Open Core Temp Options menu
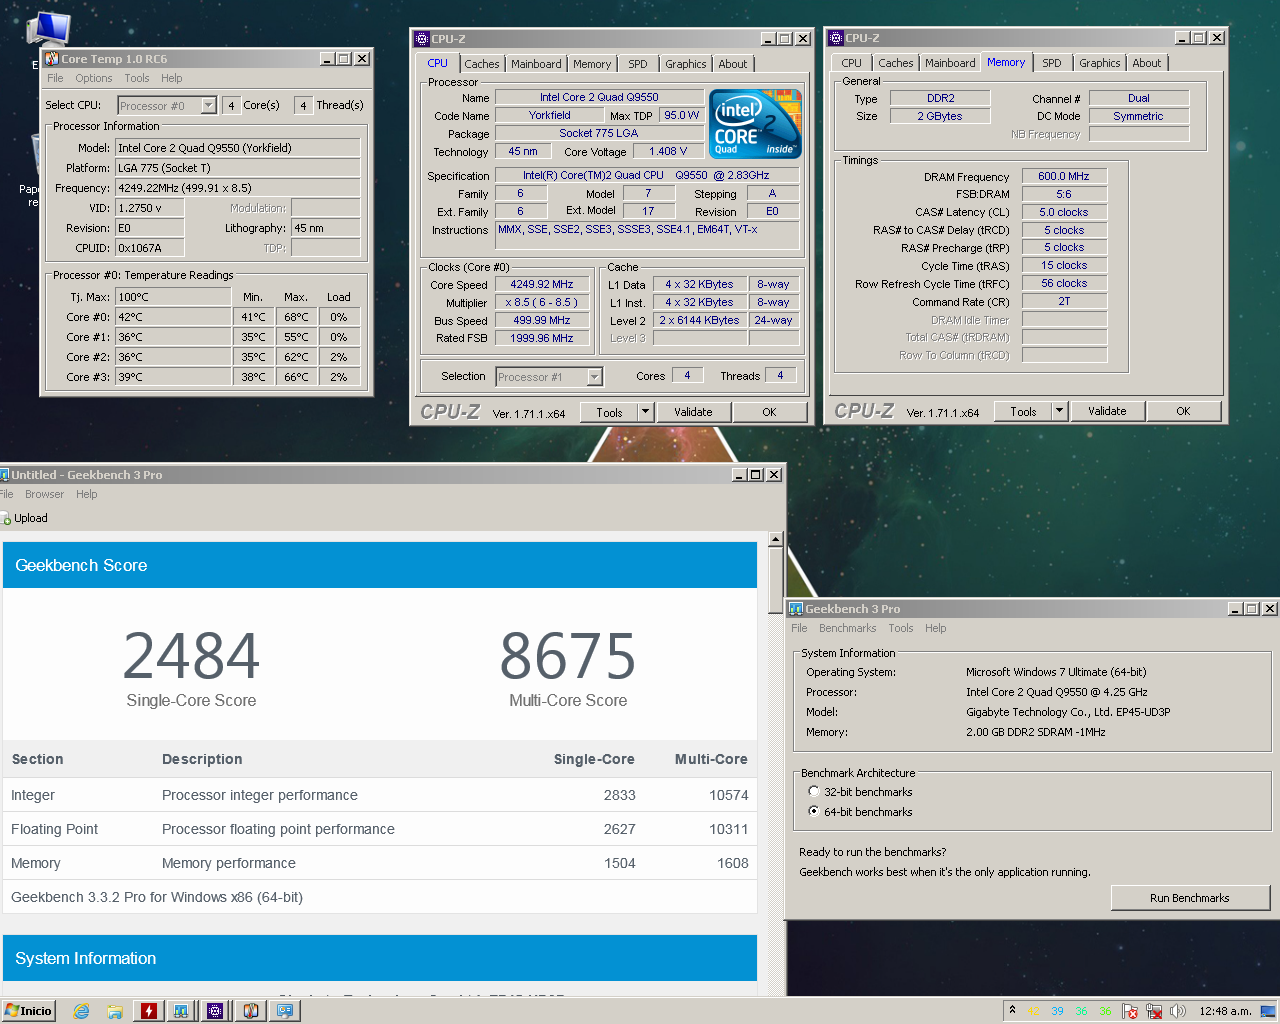This screenshot has width=1280, height=1024. point(93,78)
